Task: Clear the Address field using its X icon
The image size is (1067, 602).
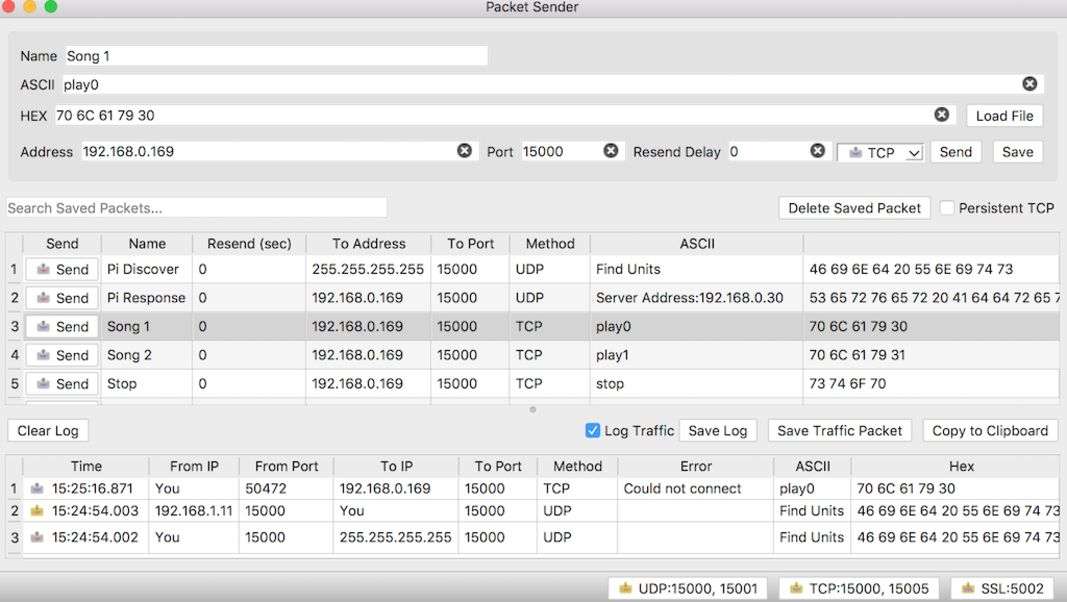Action: pos(464,151)
